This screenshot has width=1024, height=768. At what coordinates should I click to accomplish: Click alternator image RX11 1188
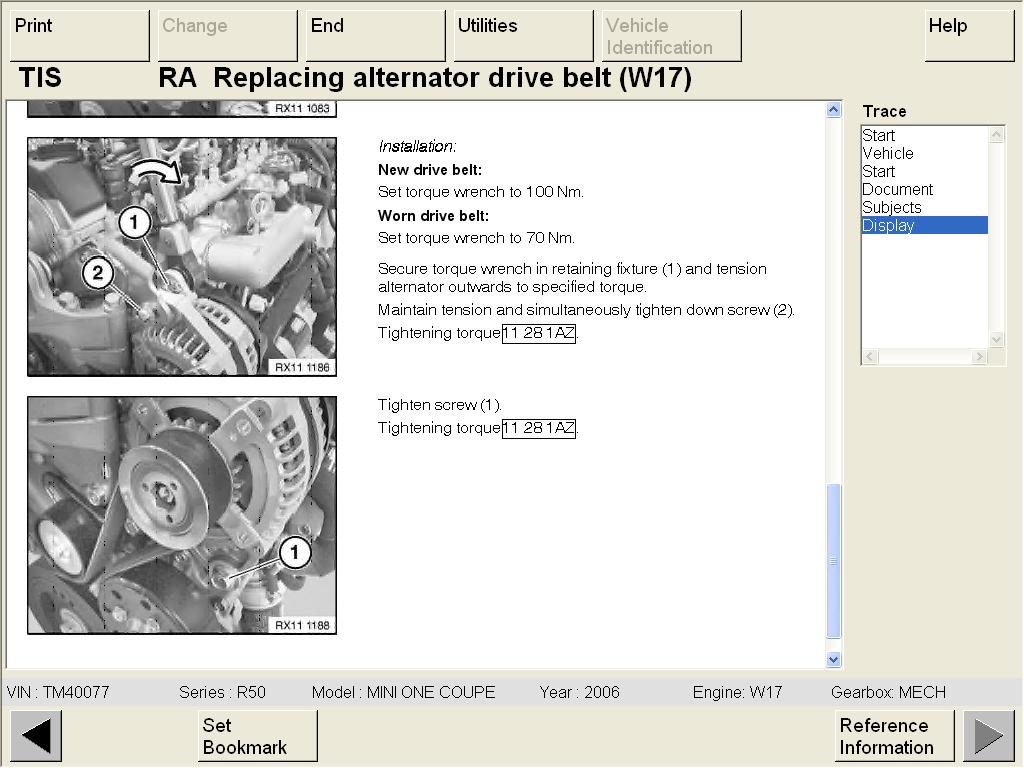[x=182, y=515]
